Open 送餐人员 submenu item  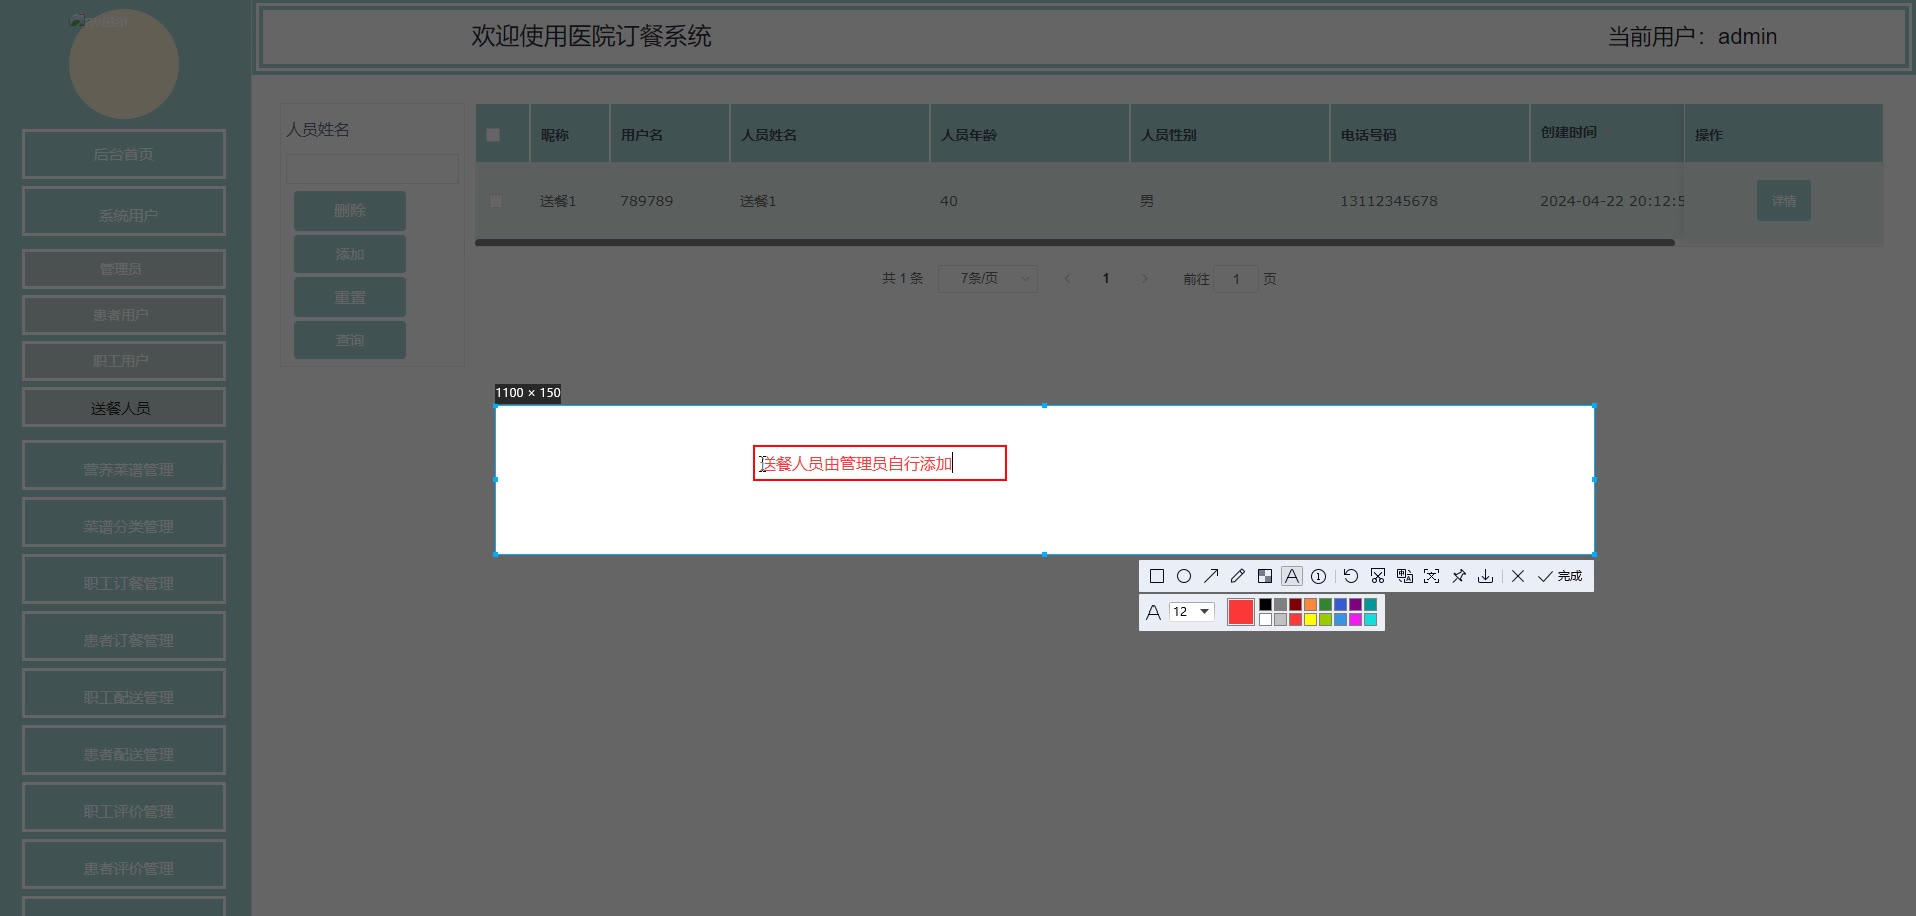point(124,408)
